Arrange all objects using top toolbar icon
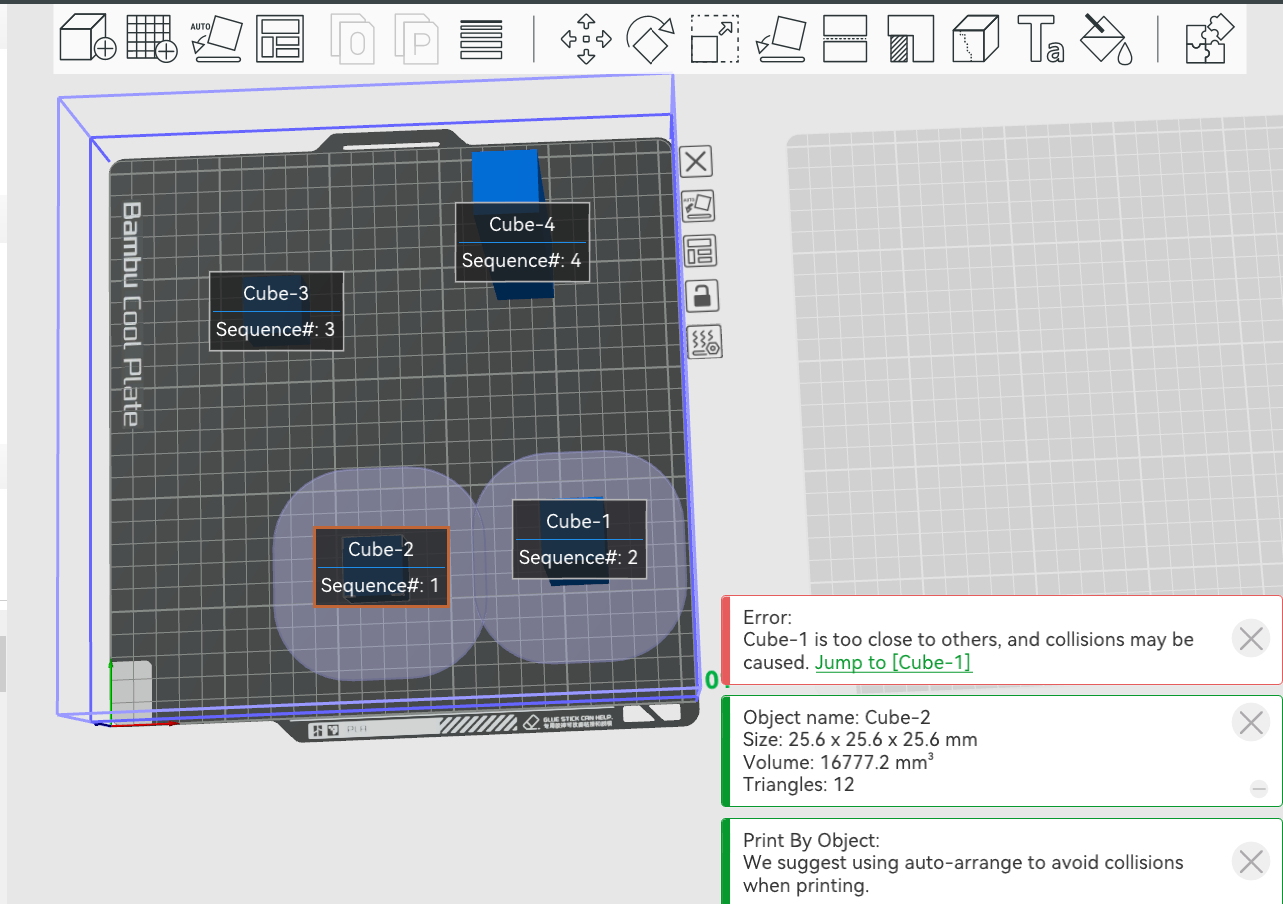Image resolution: width=1283 pixels, height=904 pixels. pyautogui.click(x=280, y=39)
